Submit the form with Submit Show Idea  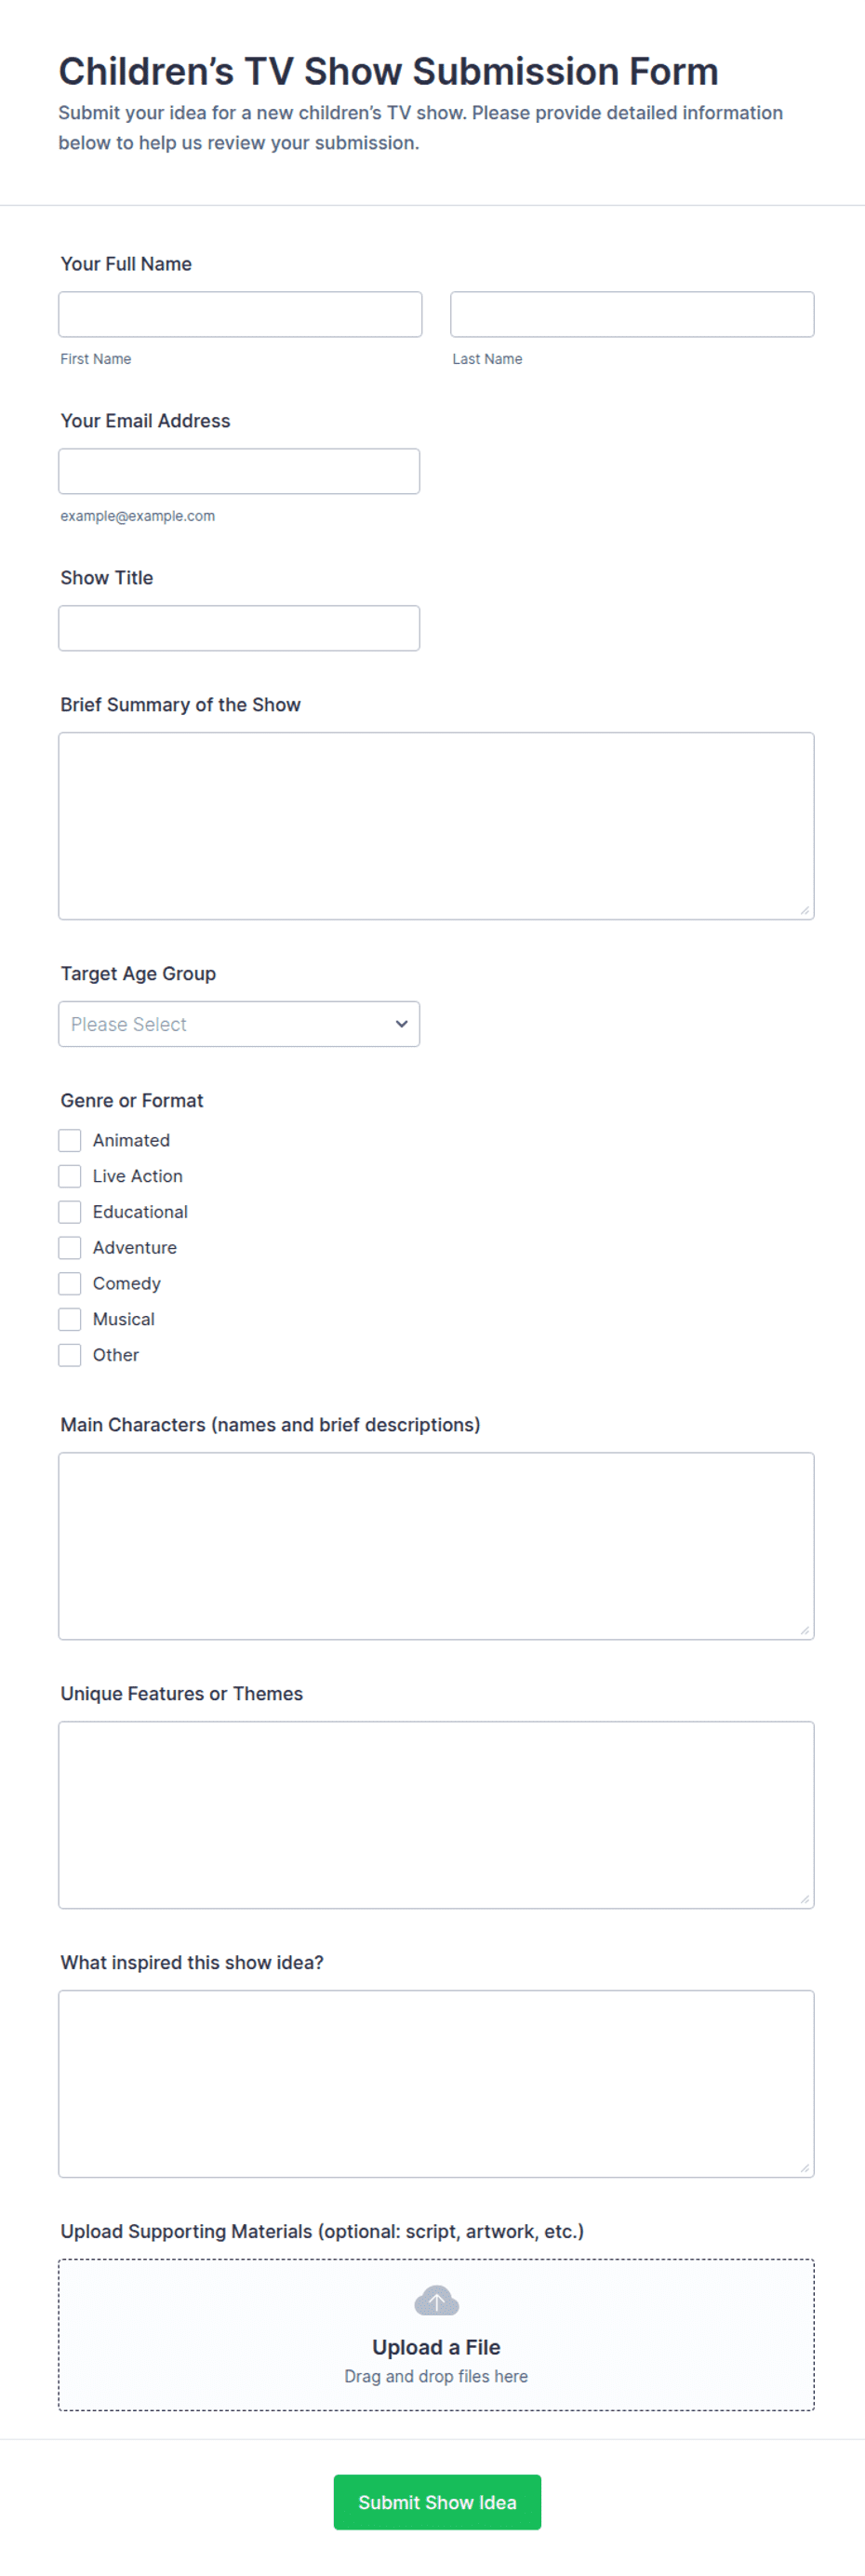click(x=437, y=2502)
